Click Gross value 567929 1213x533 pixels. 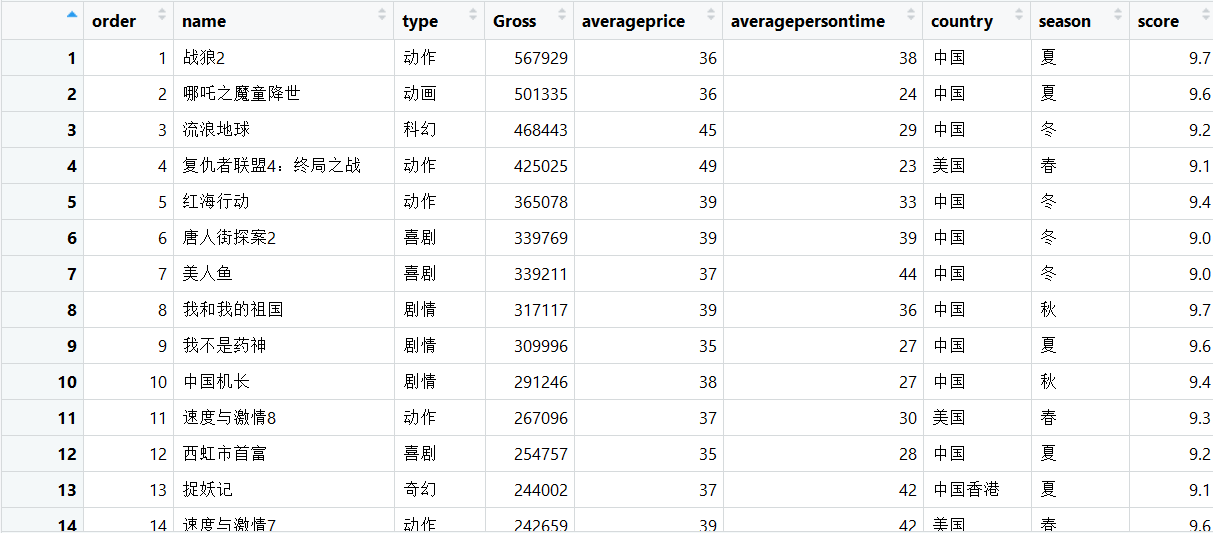[541, 58]
